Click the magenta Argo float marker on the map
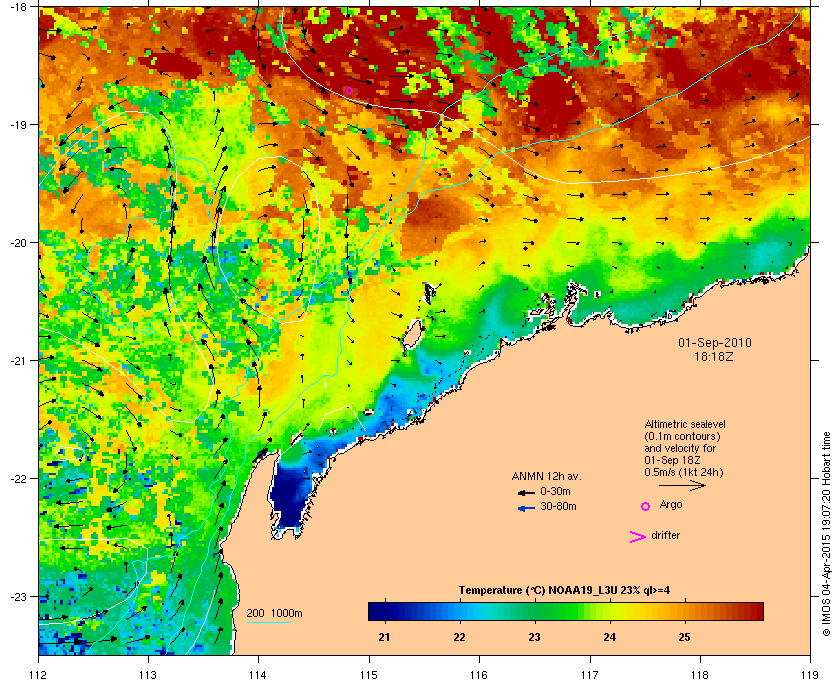The height and width of the screenshot is (680, 840). coord(349,91)
